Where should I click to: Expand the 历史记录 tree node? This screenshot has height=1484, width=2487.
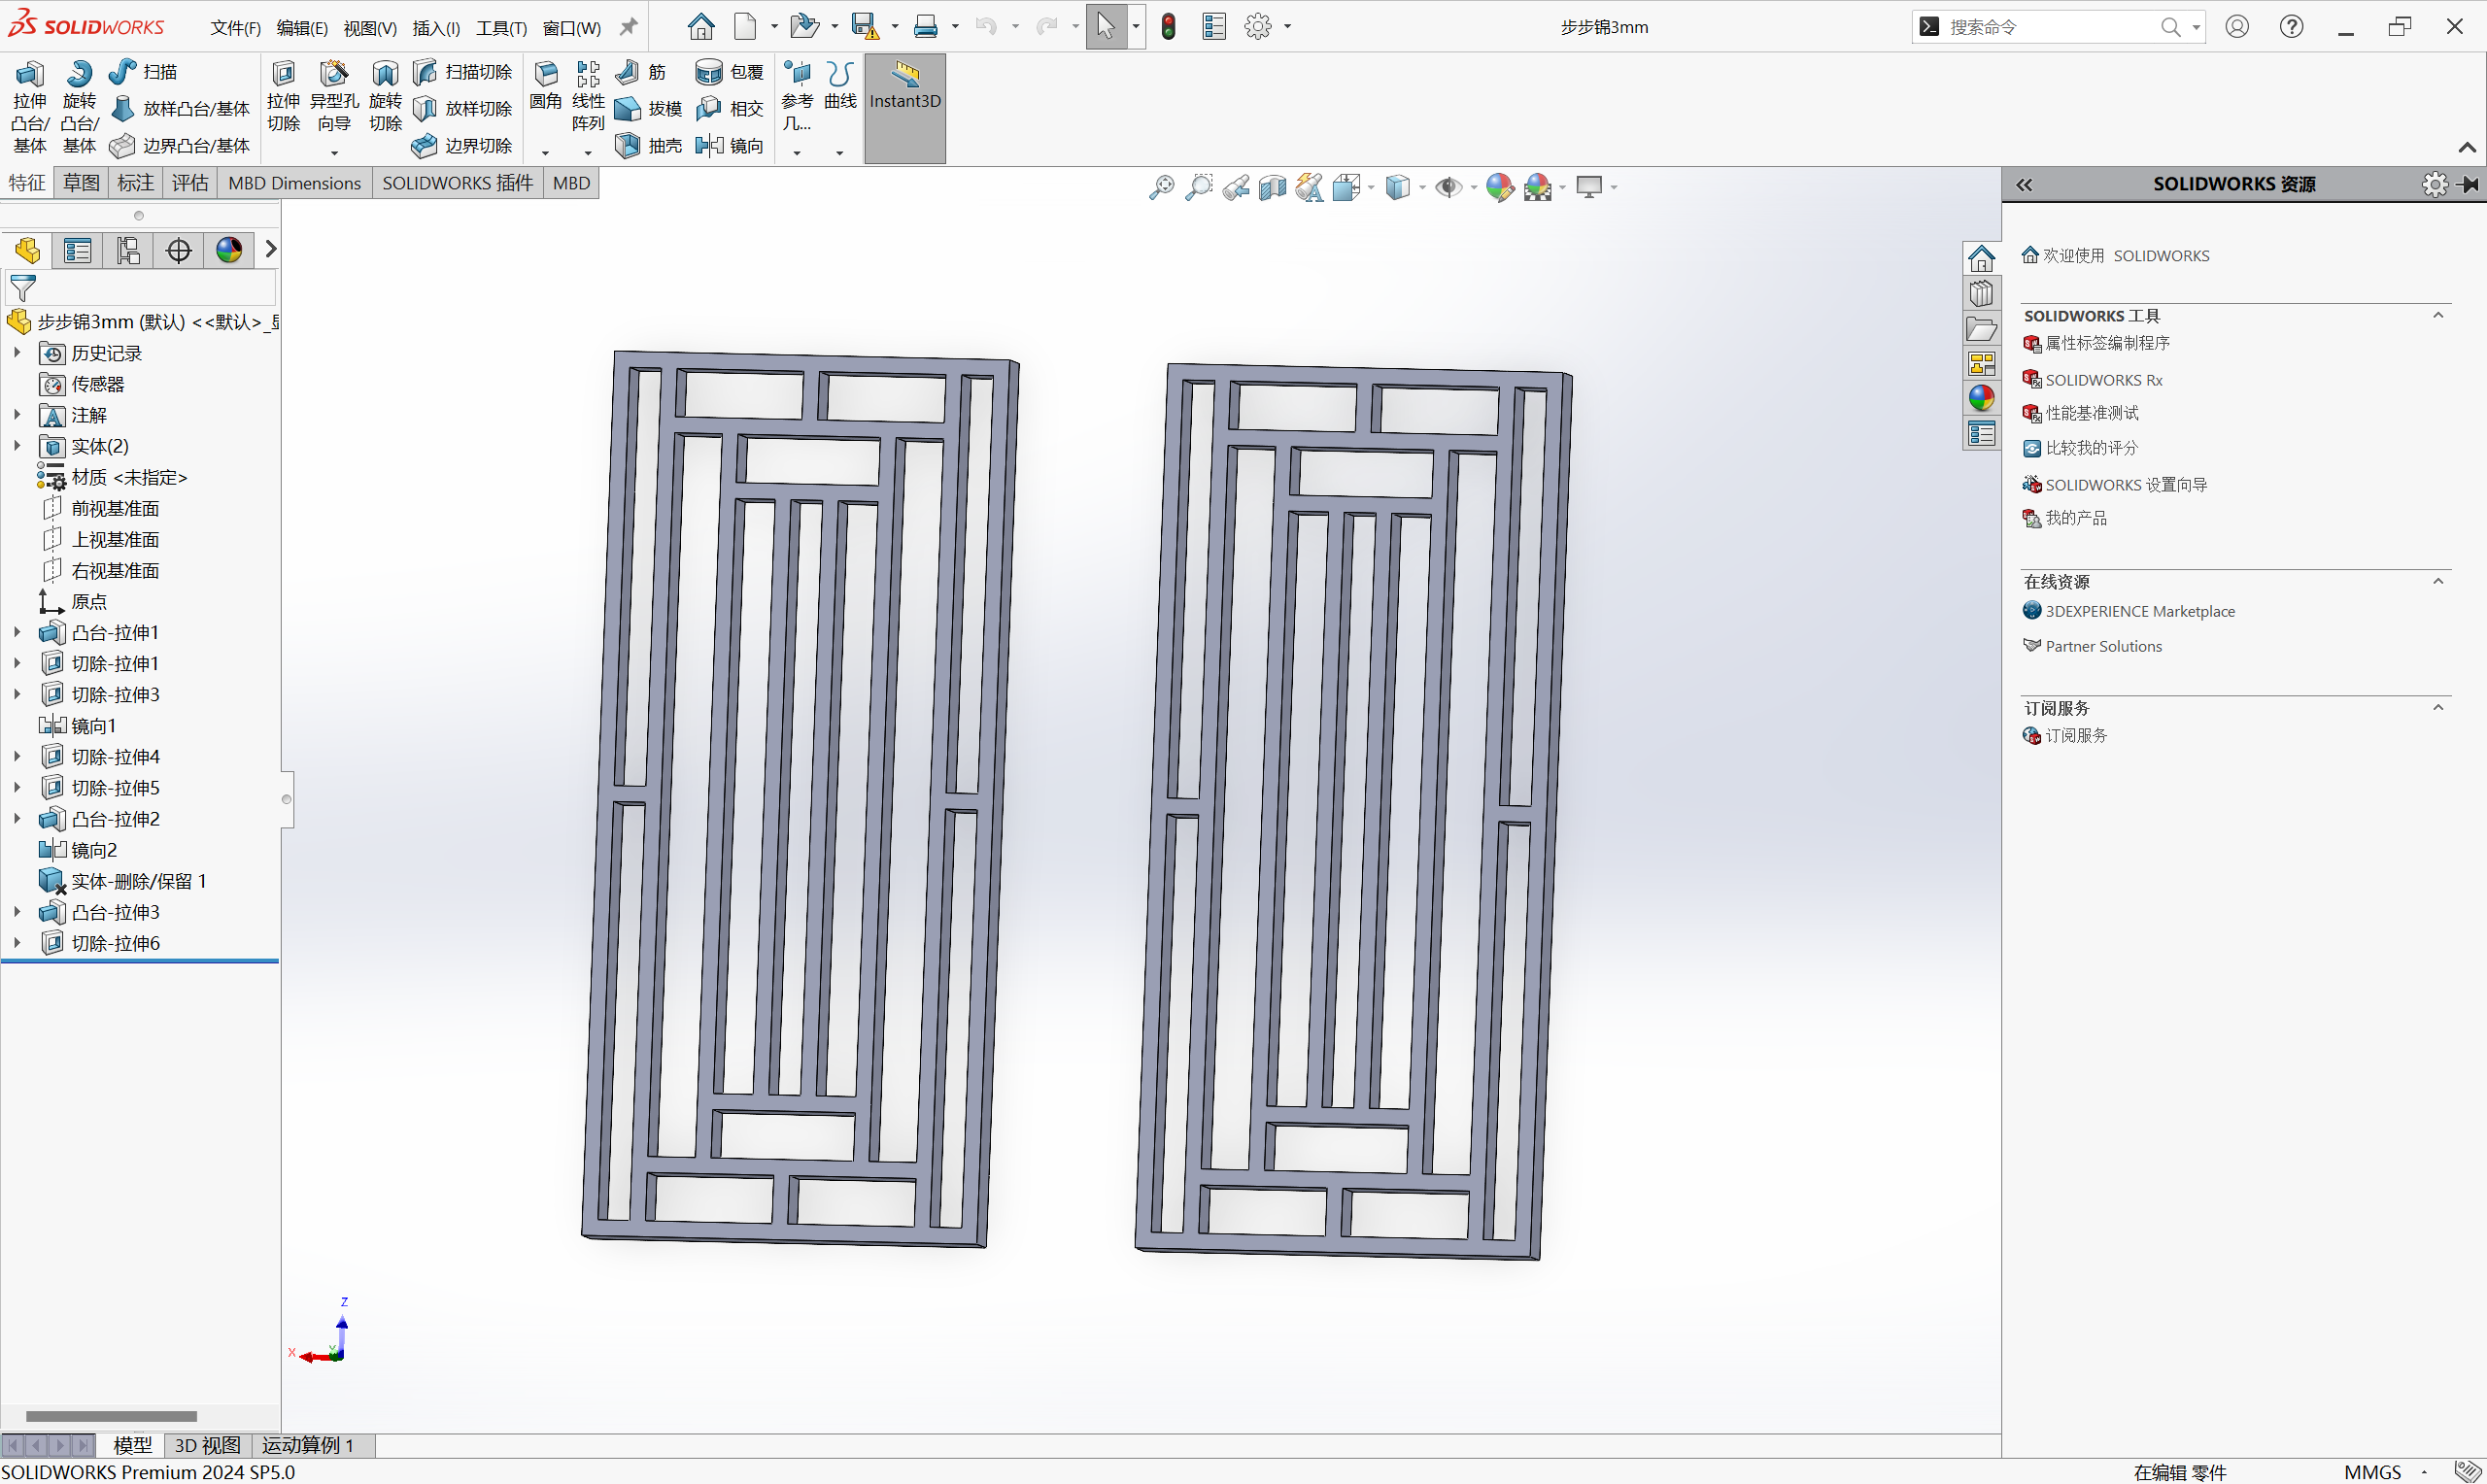click(17, 353)
